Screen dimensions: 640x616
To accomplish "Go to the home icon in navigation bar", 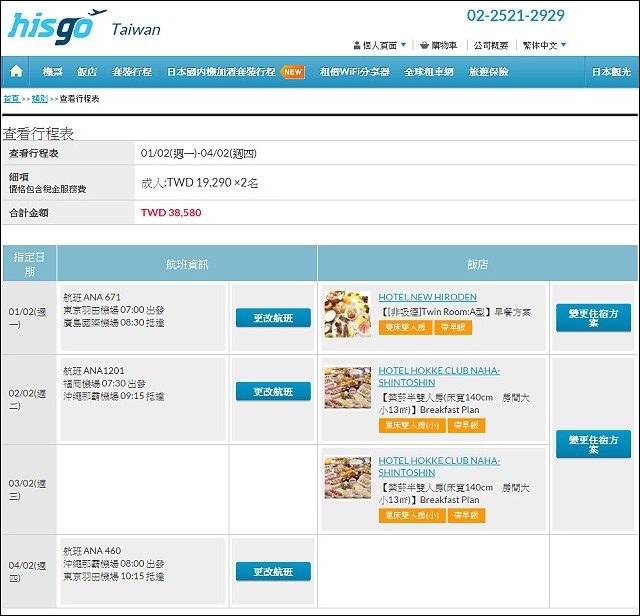I will 16,71.
